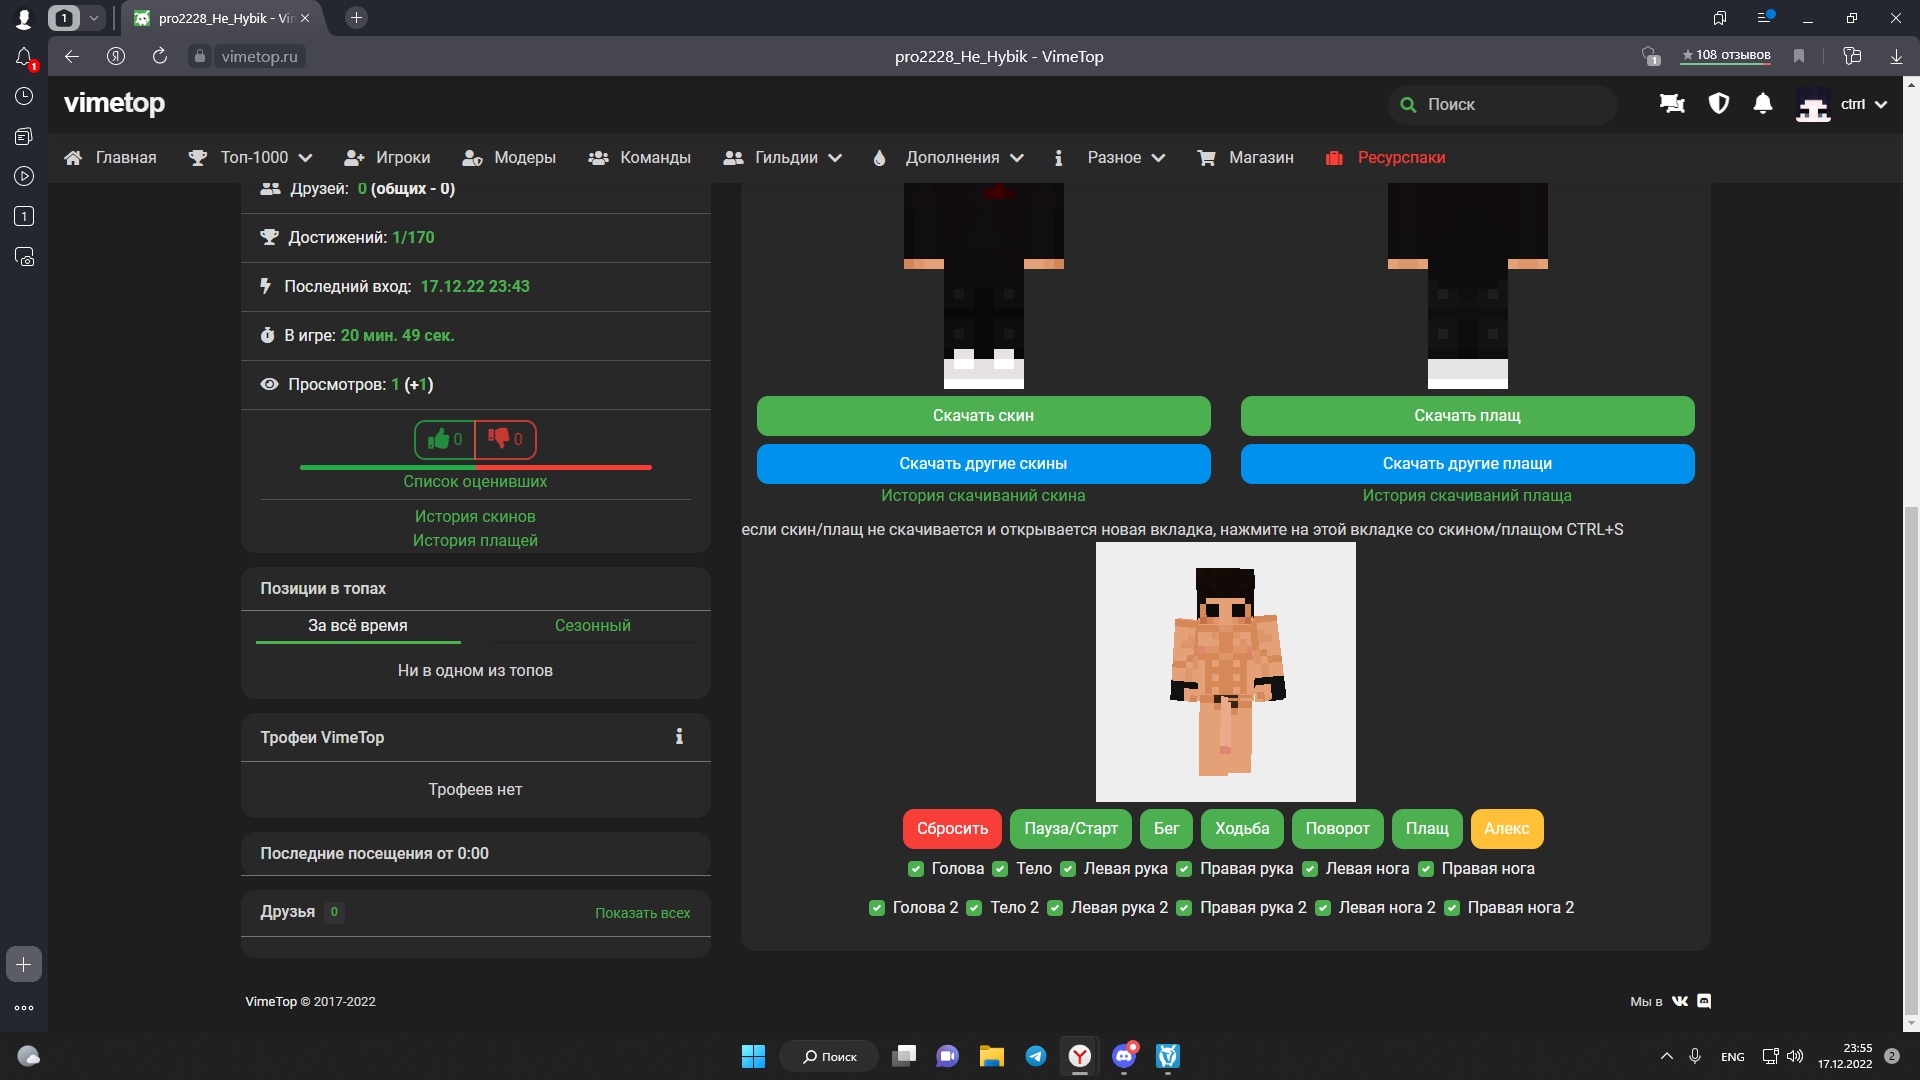
Task: Open the Ресурспаки menu item
Action: coord(1400,158)
